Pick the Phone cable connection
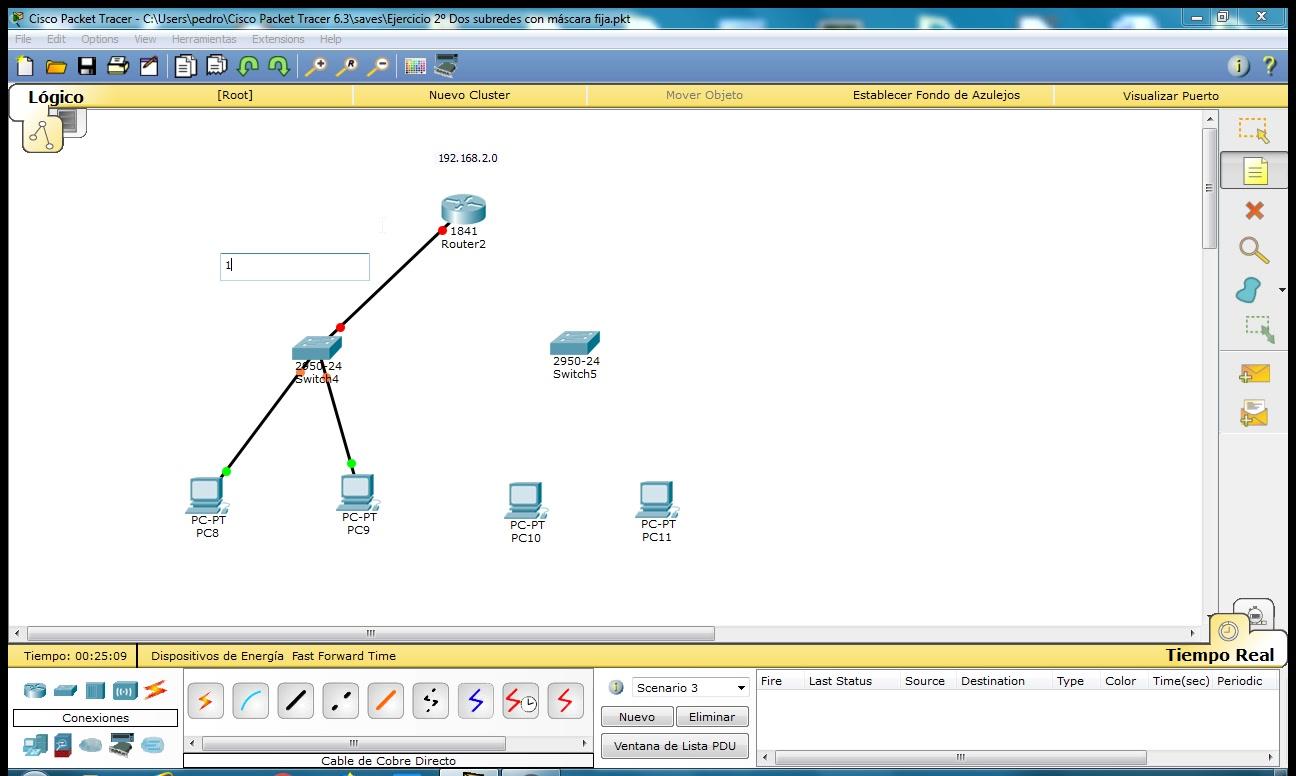This screenshot has height=776, width=1296. pos(430,702)
